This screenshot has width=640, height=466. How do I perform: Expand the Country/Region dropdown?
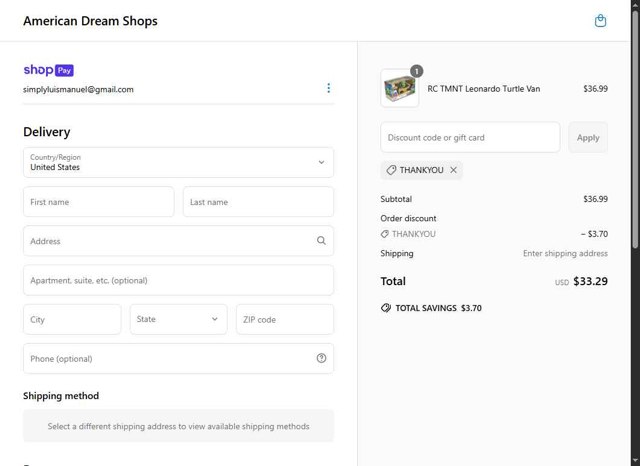click(x=178, y=162)
